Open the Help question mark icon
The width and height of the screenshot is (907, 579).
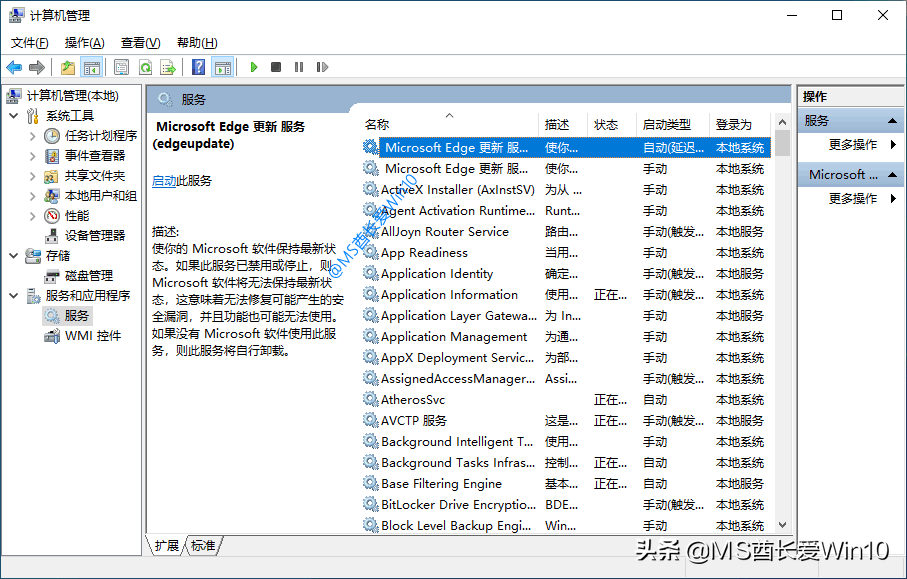pos(198,68)
